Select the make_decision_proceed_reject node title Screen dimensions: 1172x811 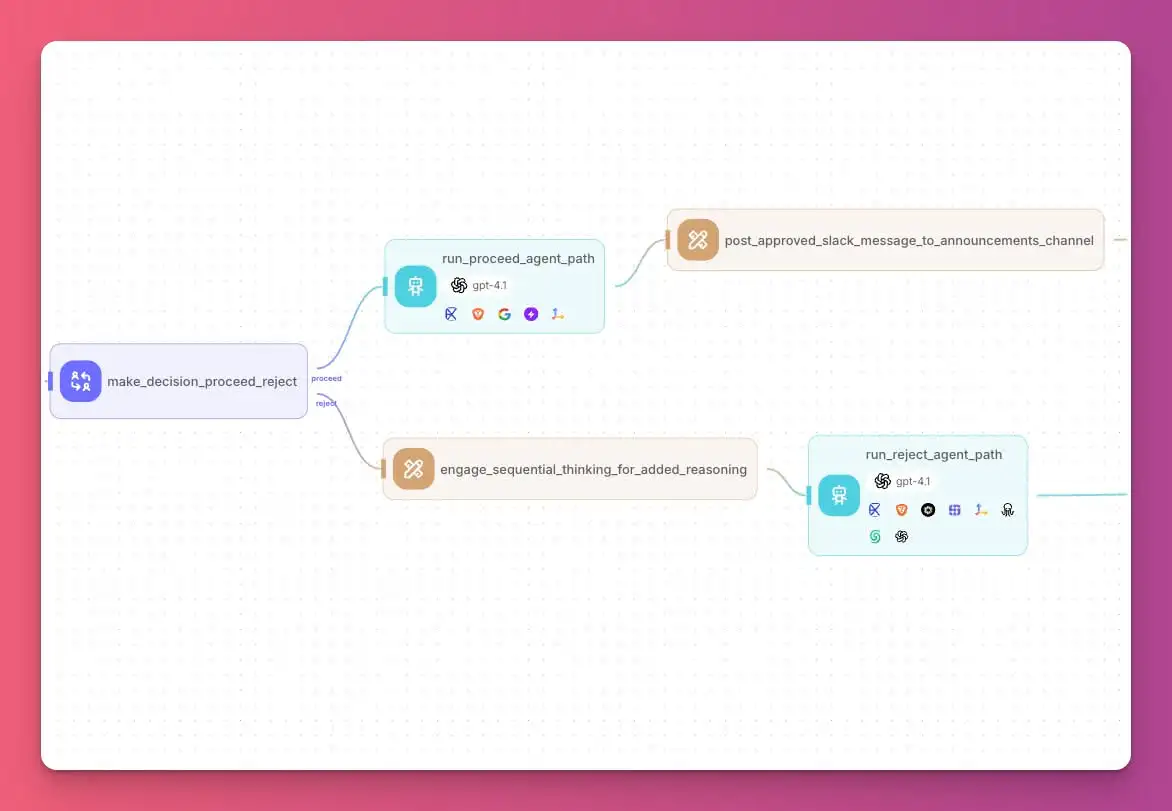(x=203, y=381)
